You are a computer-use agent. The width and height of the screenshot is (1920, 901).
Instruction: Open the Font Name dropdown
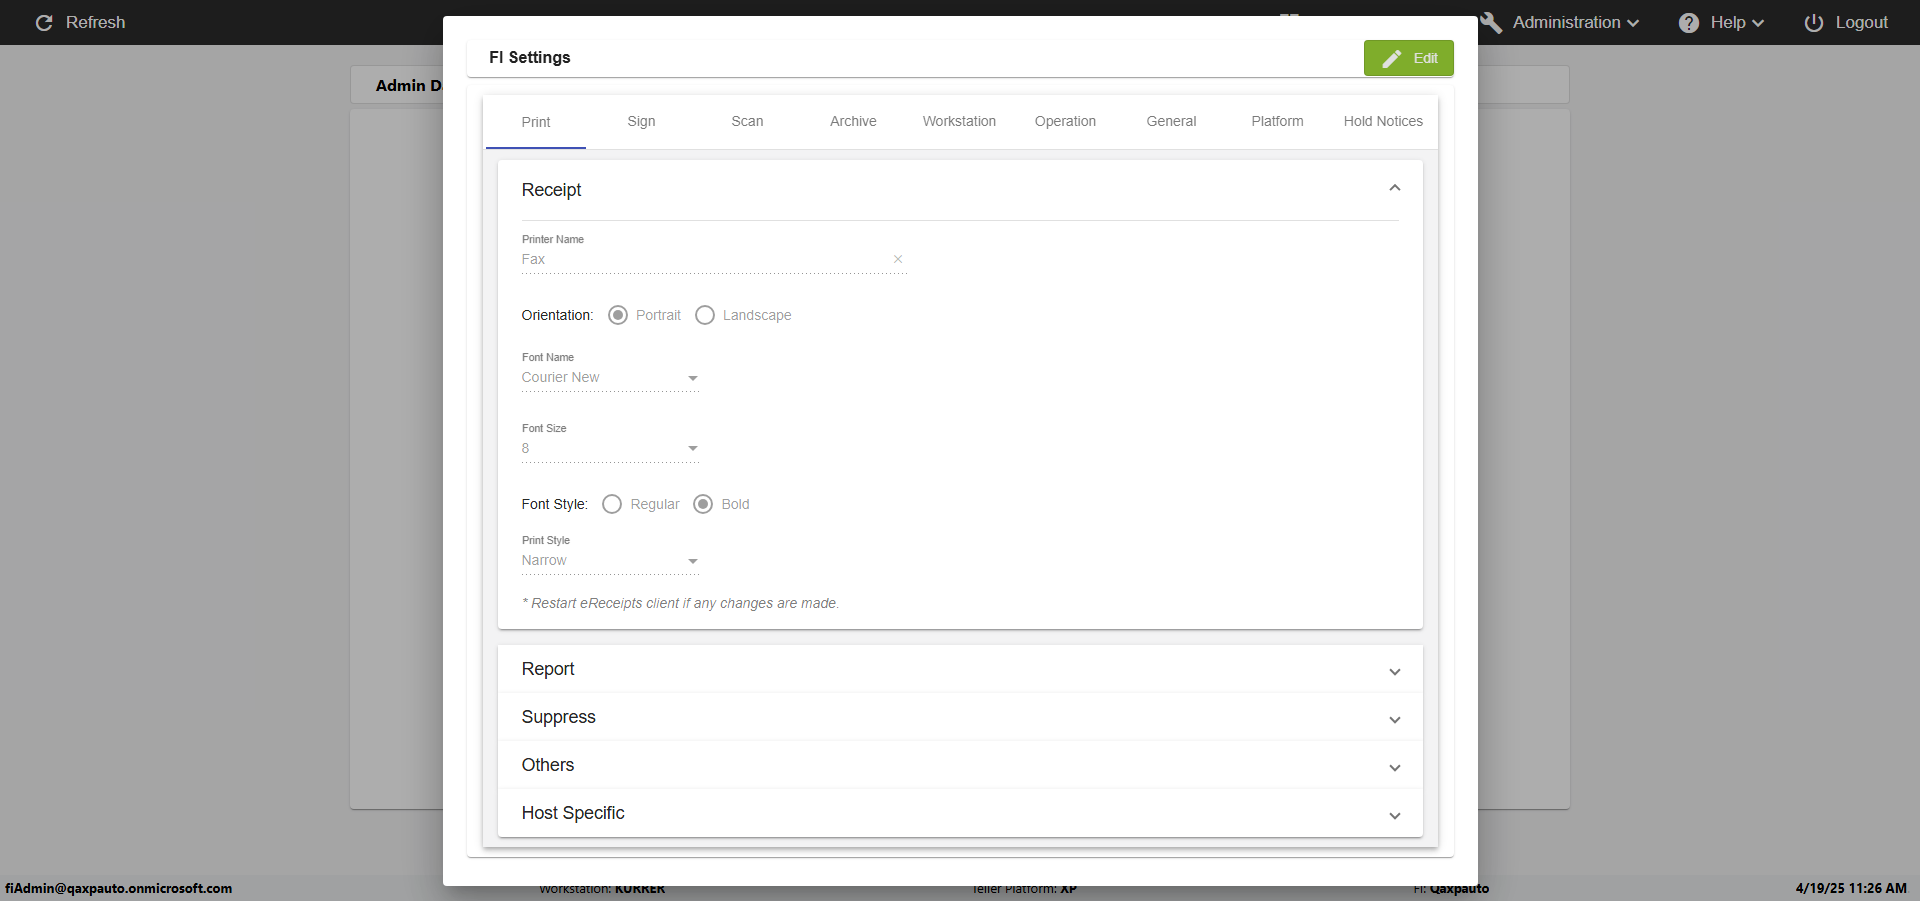pyautogui.click(x=610, y=378)
